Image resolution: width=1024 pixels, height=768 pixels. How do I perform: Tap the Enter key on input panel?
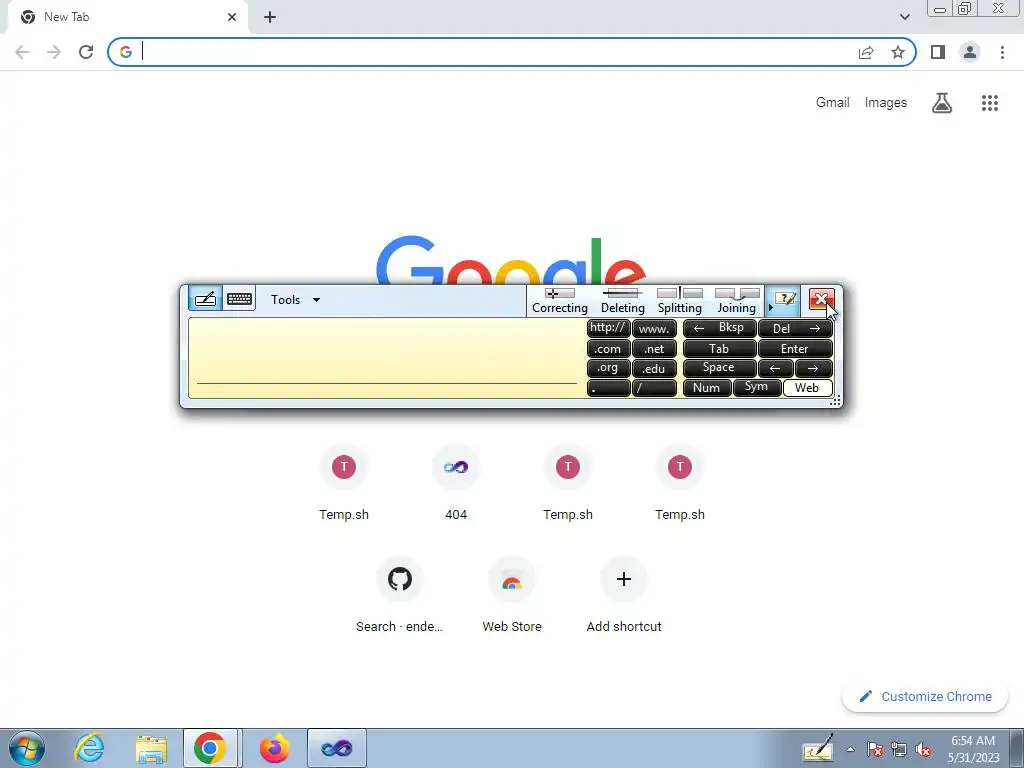tap(795, 349)
